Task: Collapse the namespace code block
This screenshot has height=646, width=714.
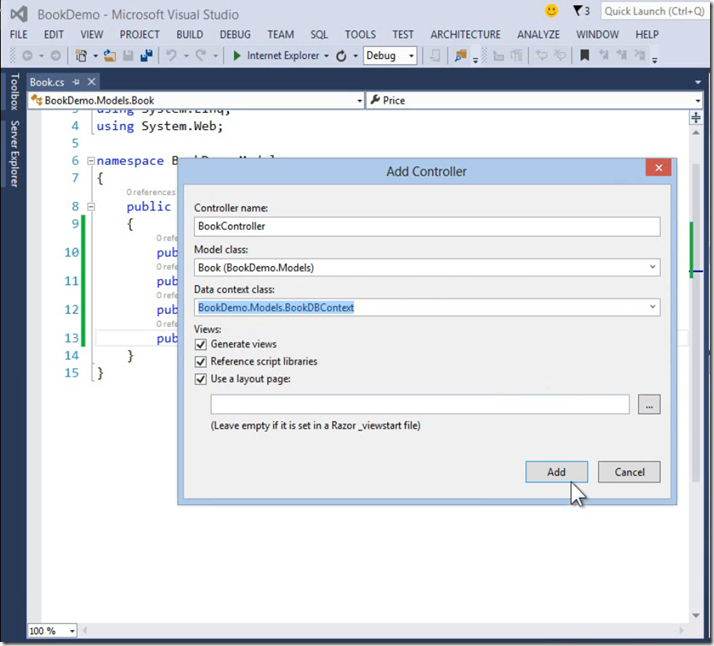Action: 91,161
